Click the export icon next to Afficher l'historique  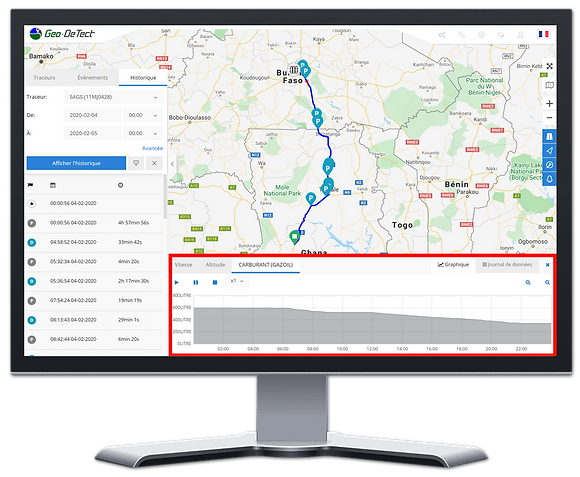click(136, 163)
